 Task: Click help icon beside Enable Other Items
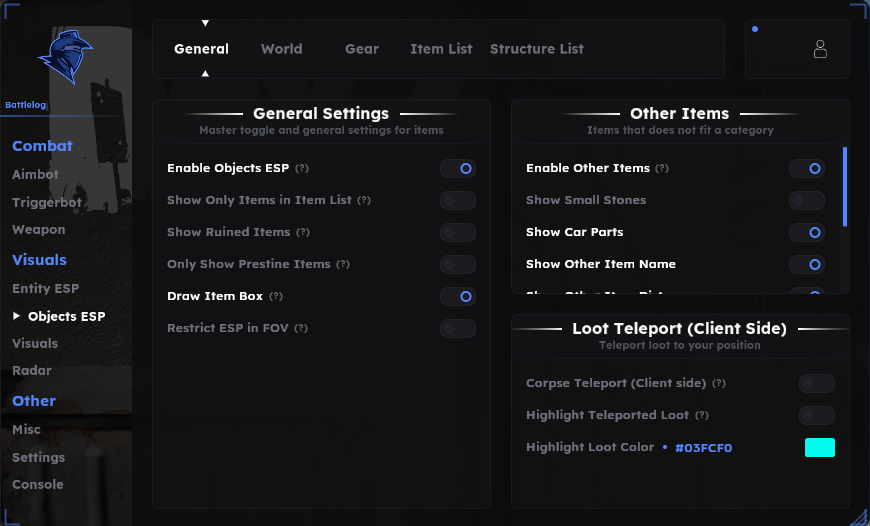pyautogui.click(x=662, y=168)
